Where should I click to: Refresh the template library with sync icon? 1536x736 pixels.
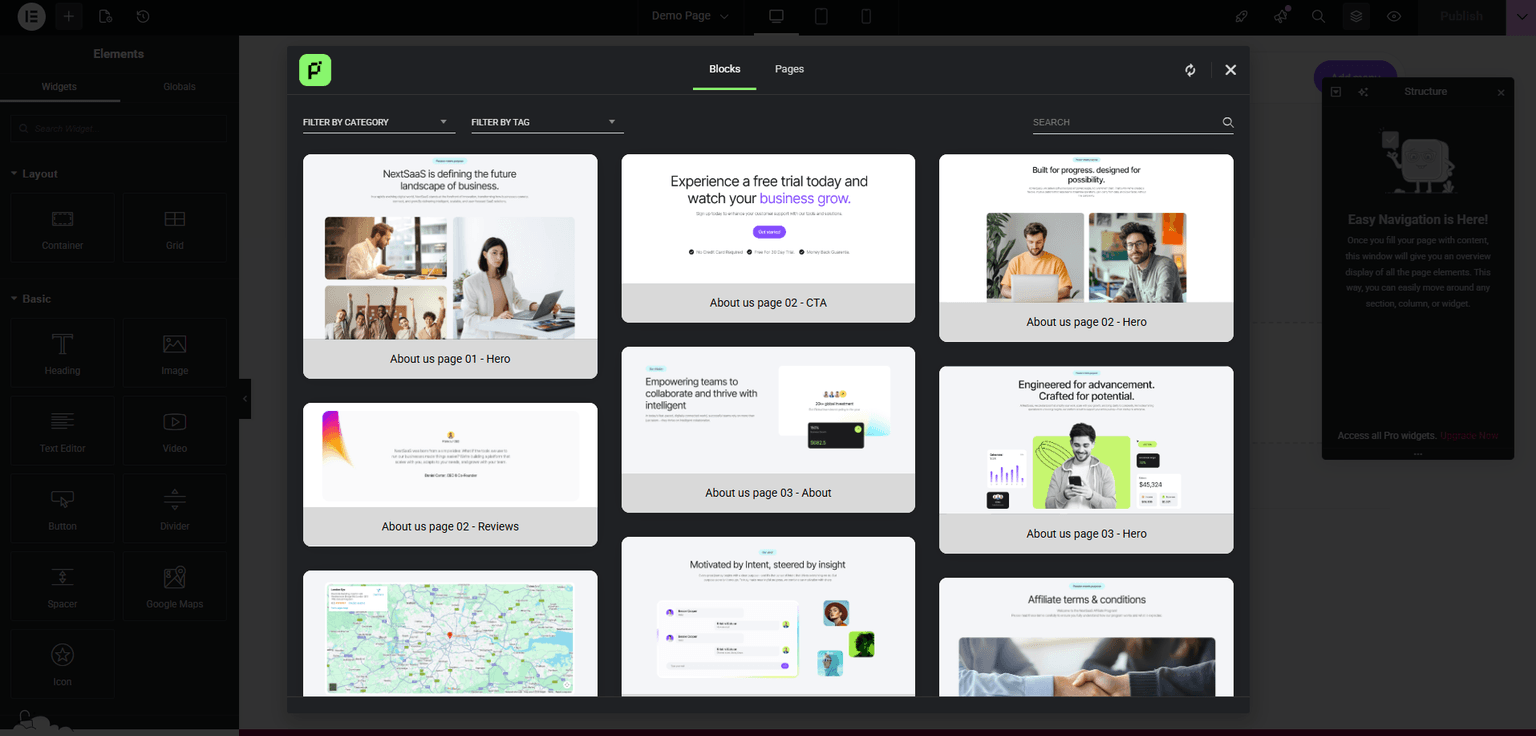1190,69
